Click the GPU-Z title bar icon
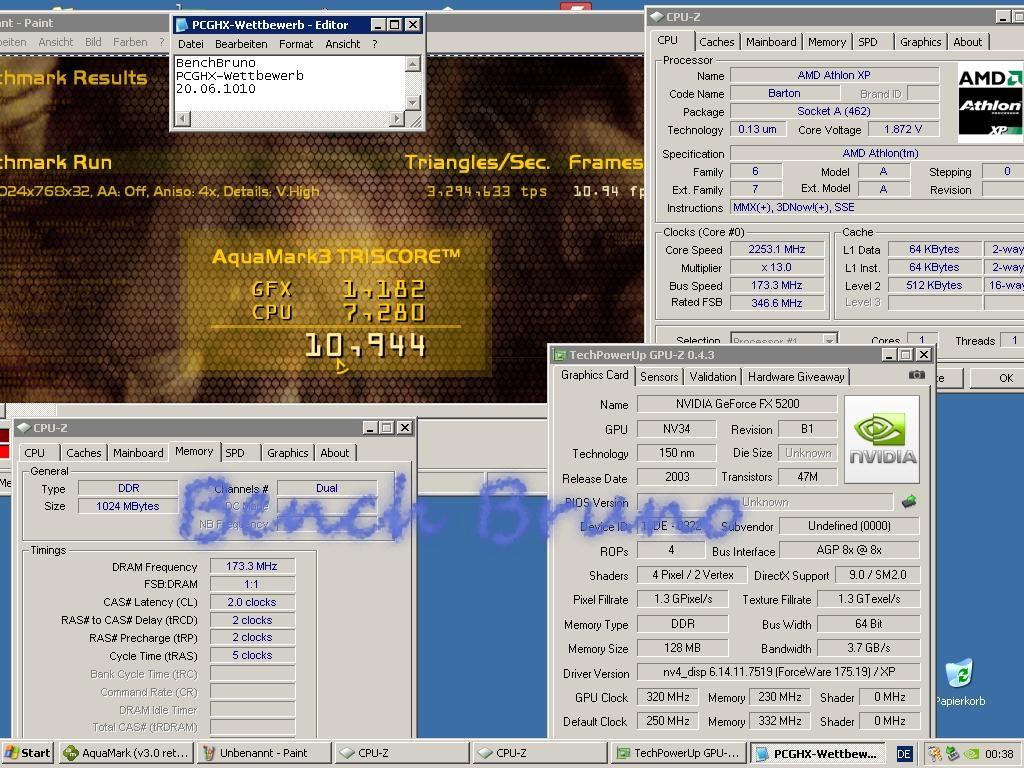The height and width of the screenshot is (768, 1024). coord(560,355)
